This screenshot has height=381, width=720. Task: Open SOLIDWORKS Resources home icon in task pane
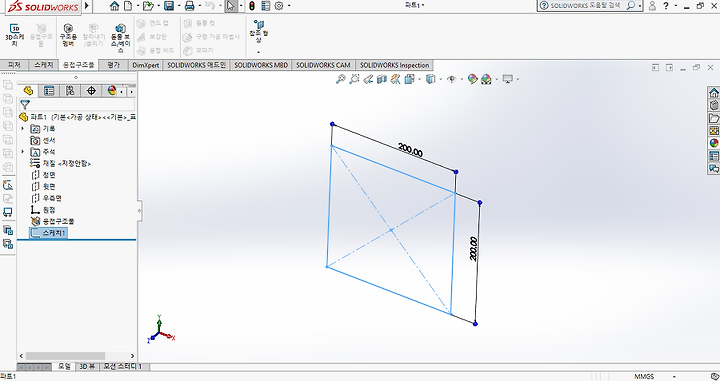click(x=714, y=93)
